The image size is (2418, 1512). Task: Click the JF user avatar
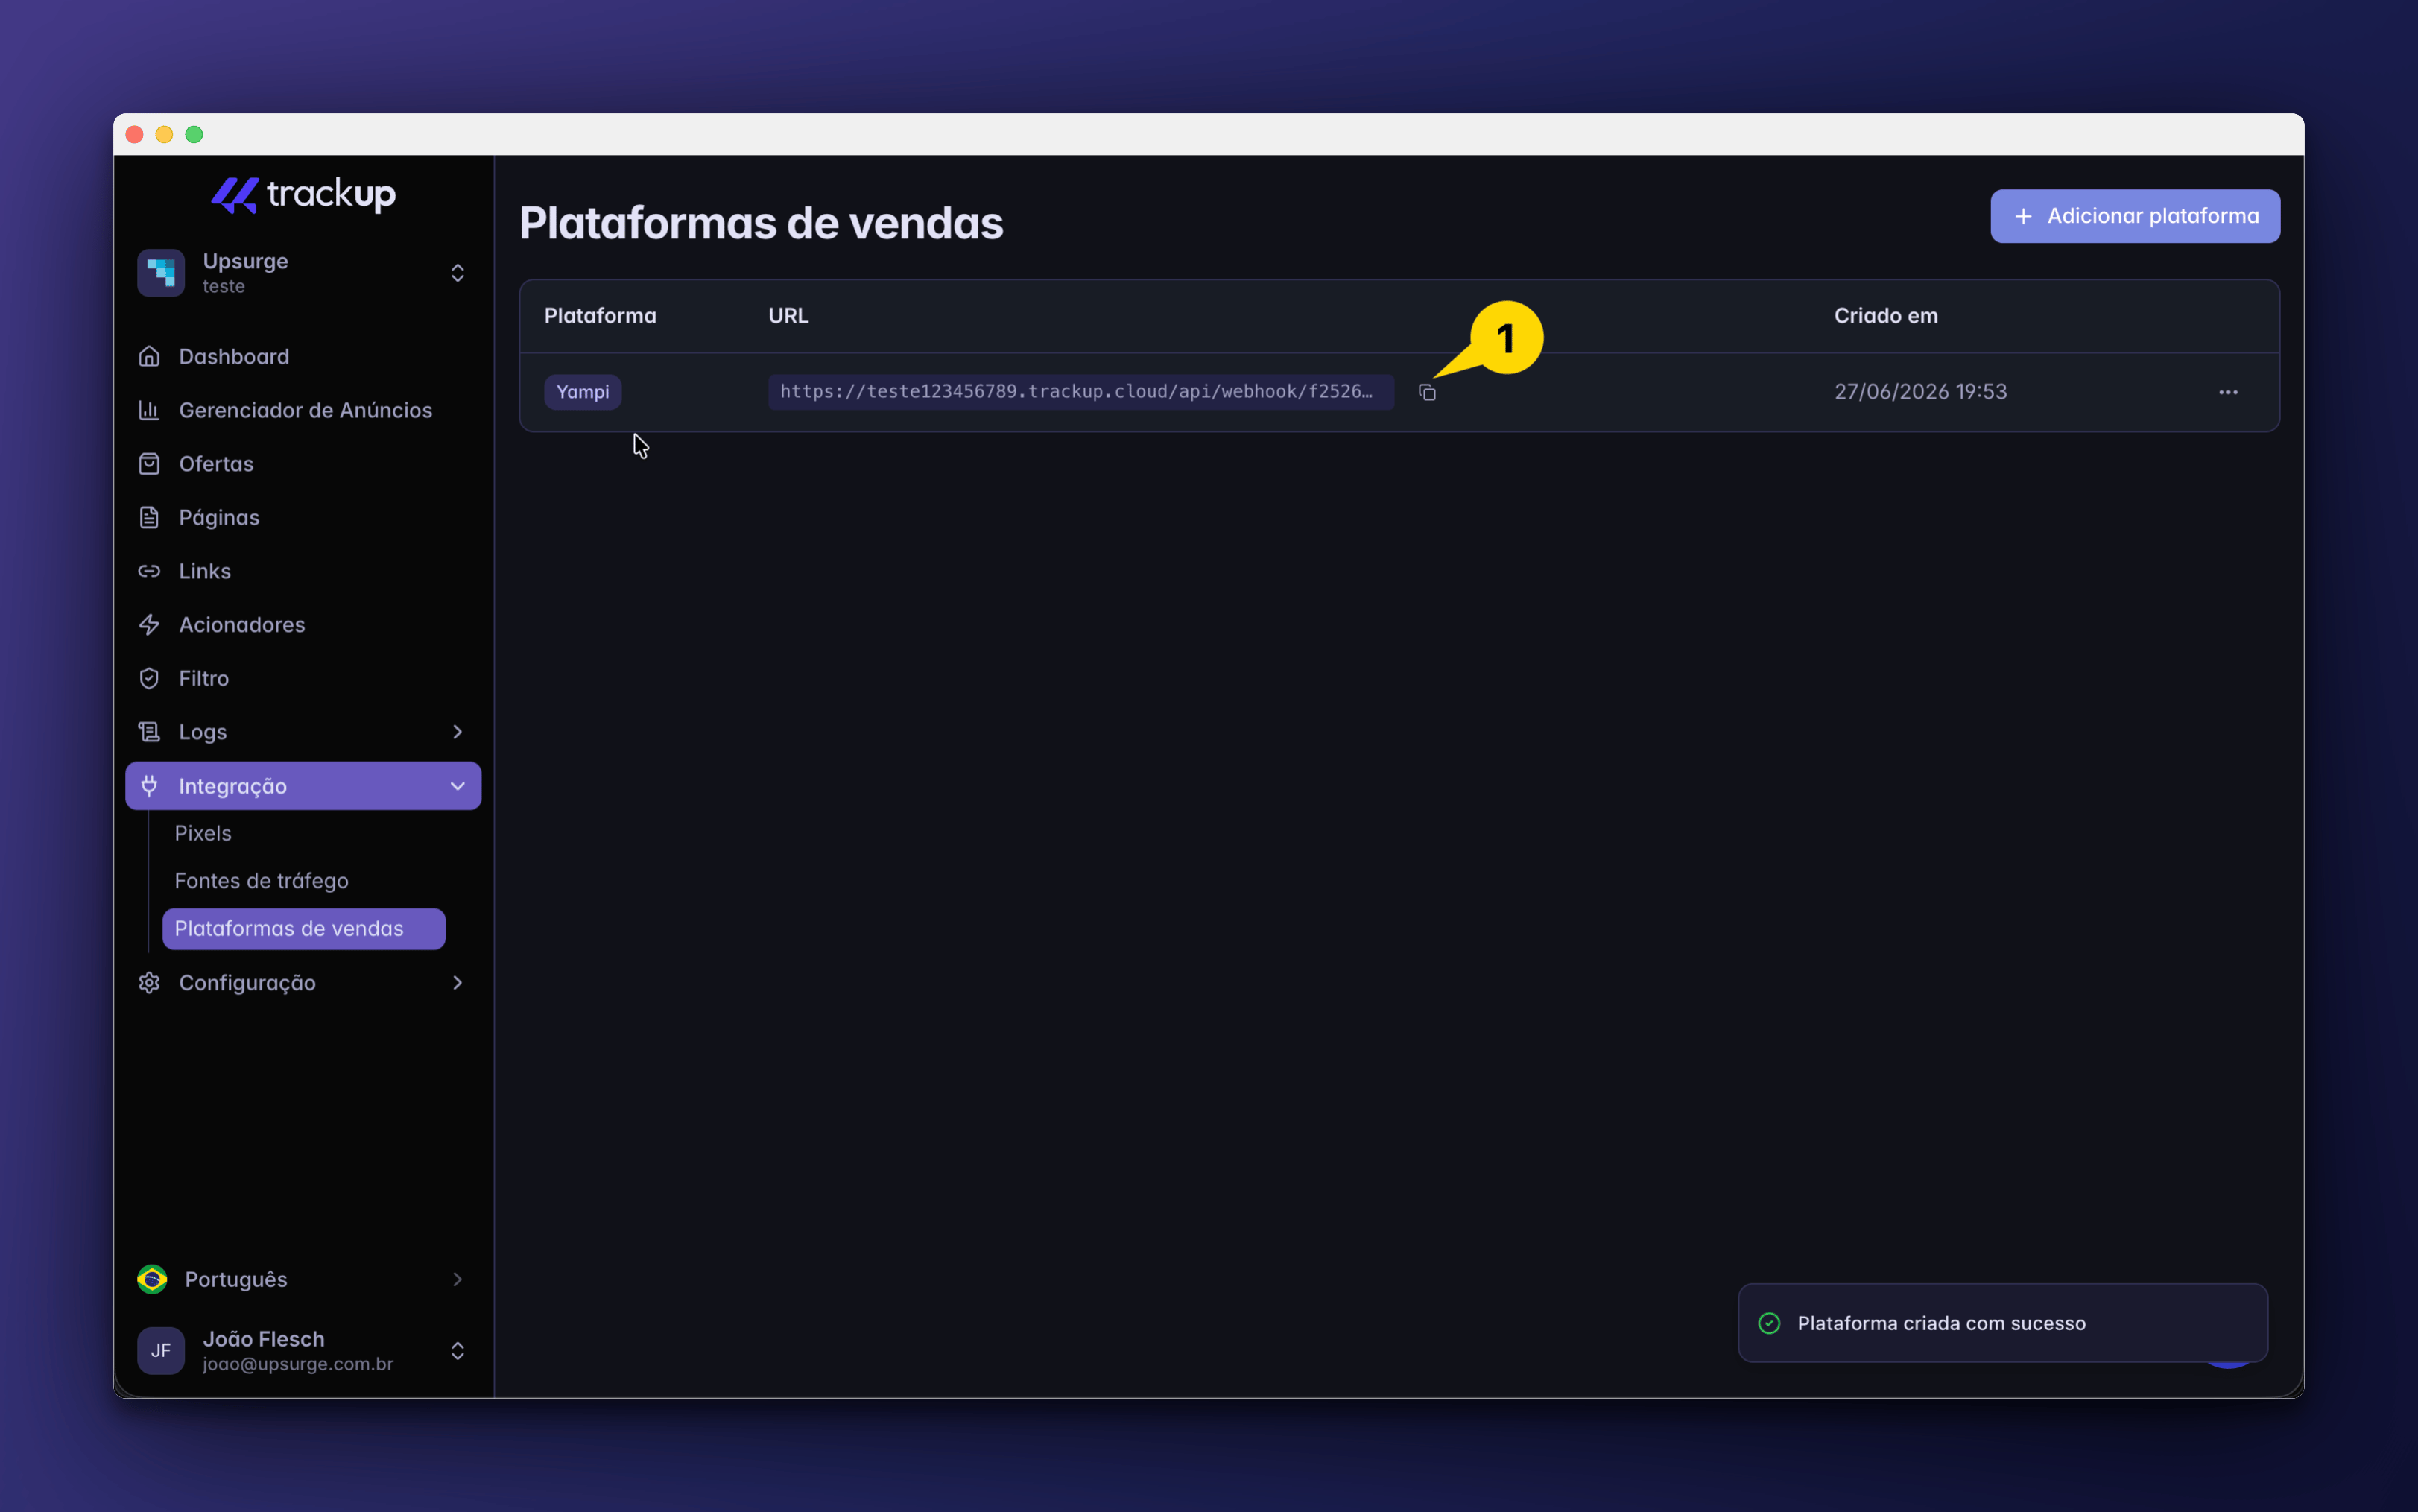coord(161,1351)
